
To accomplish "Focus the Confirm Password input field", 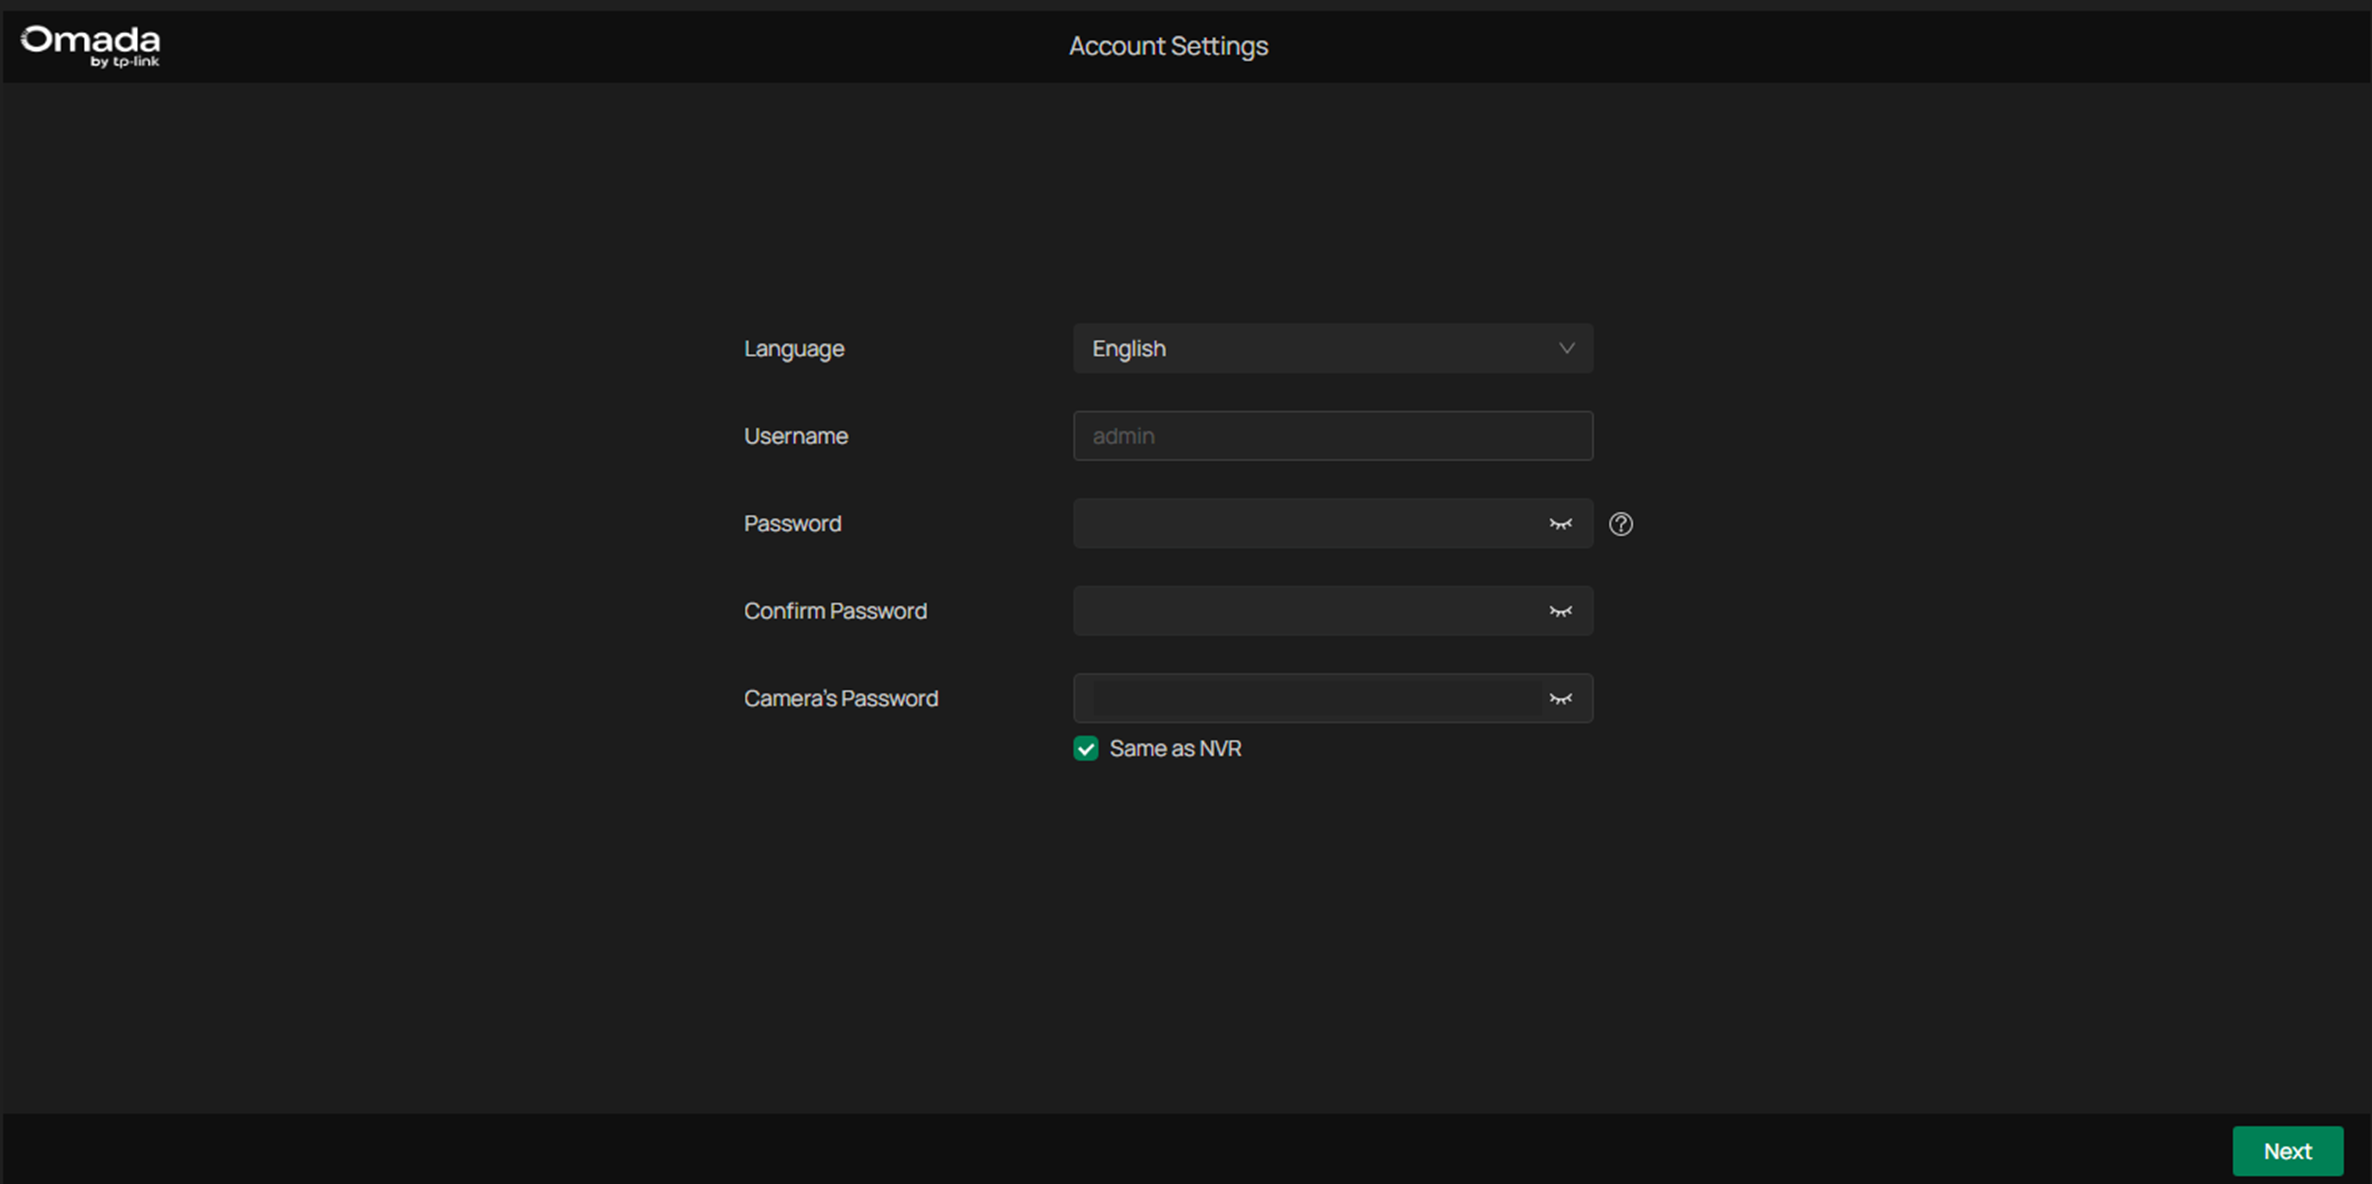I will click(1333, 611).
